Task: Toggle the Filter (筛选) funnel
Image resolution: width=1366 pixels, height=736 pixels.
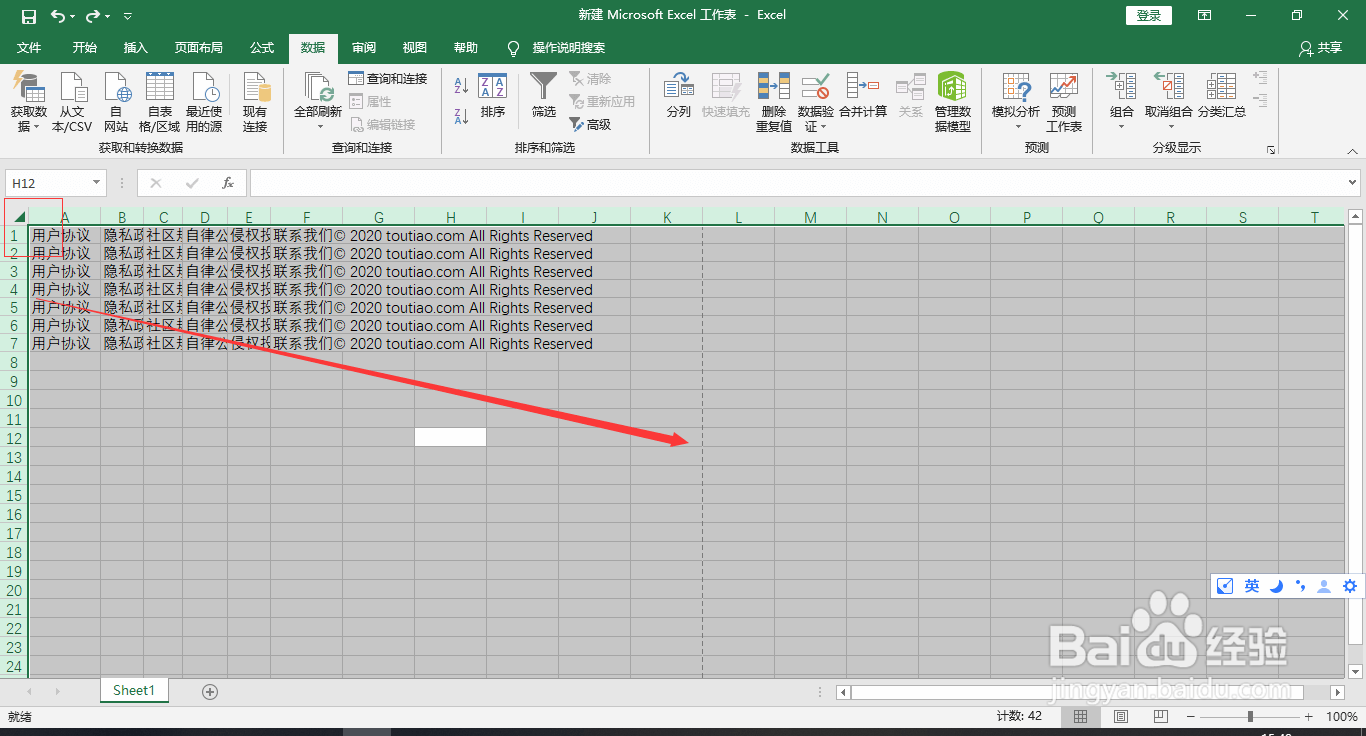Action: pos(544,96)
